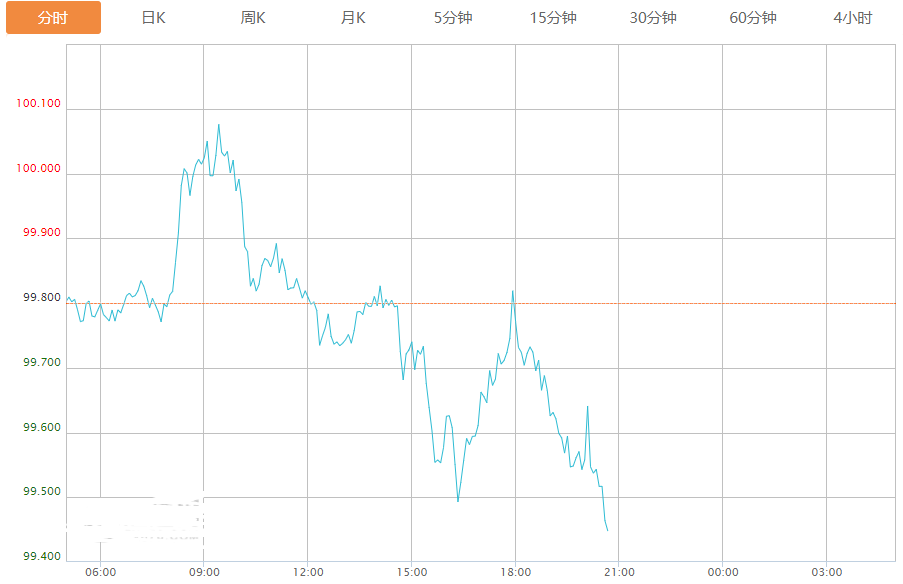903x584 pixels.
Task: Click the 100.000 price axis label
Action: pyautogui.click(x=38, y=168)
